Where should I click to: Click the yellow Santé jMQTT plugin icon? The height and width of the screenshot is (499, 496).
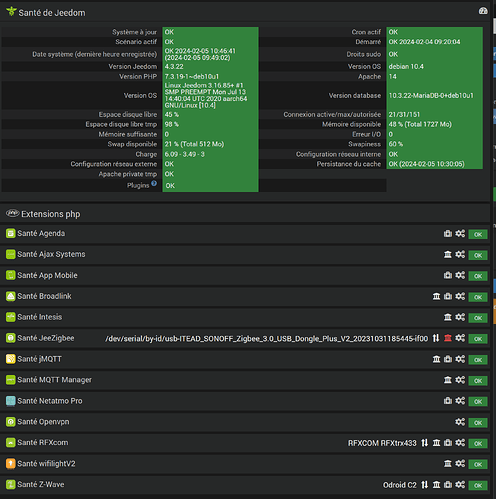(x=11, y=359)
